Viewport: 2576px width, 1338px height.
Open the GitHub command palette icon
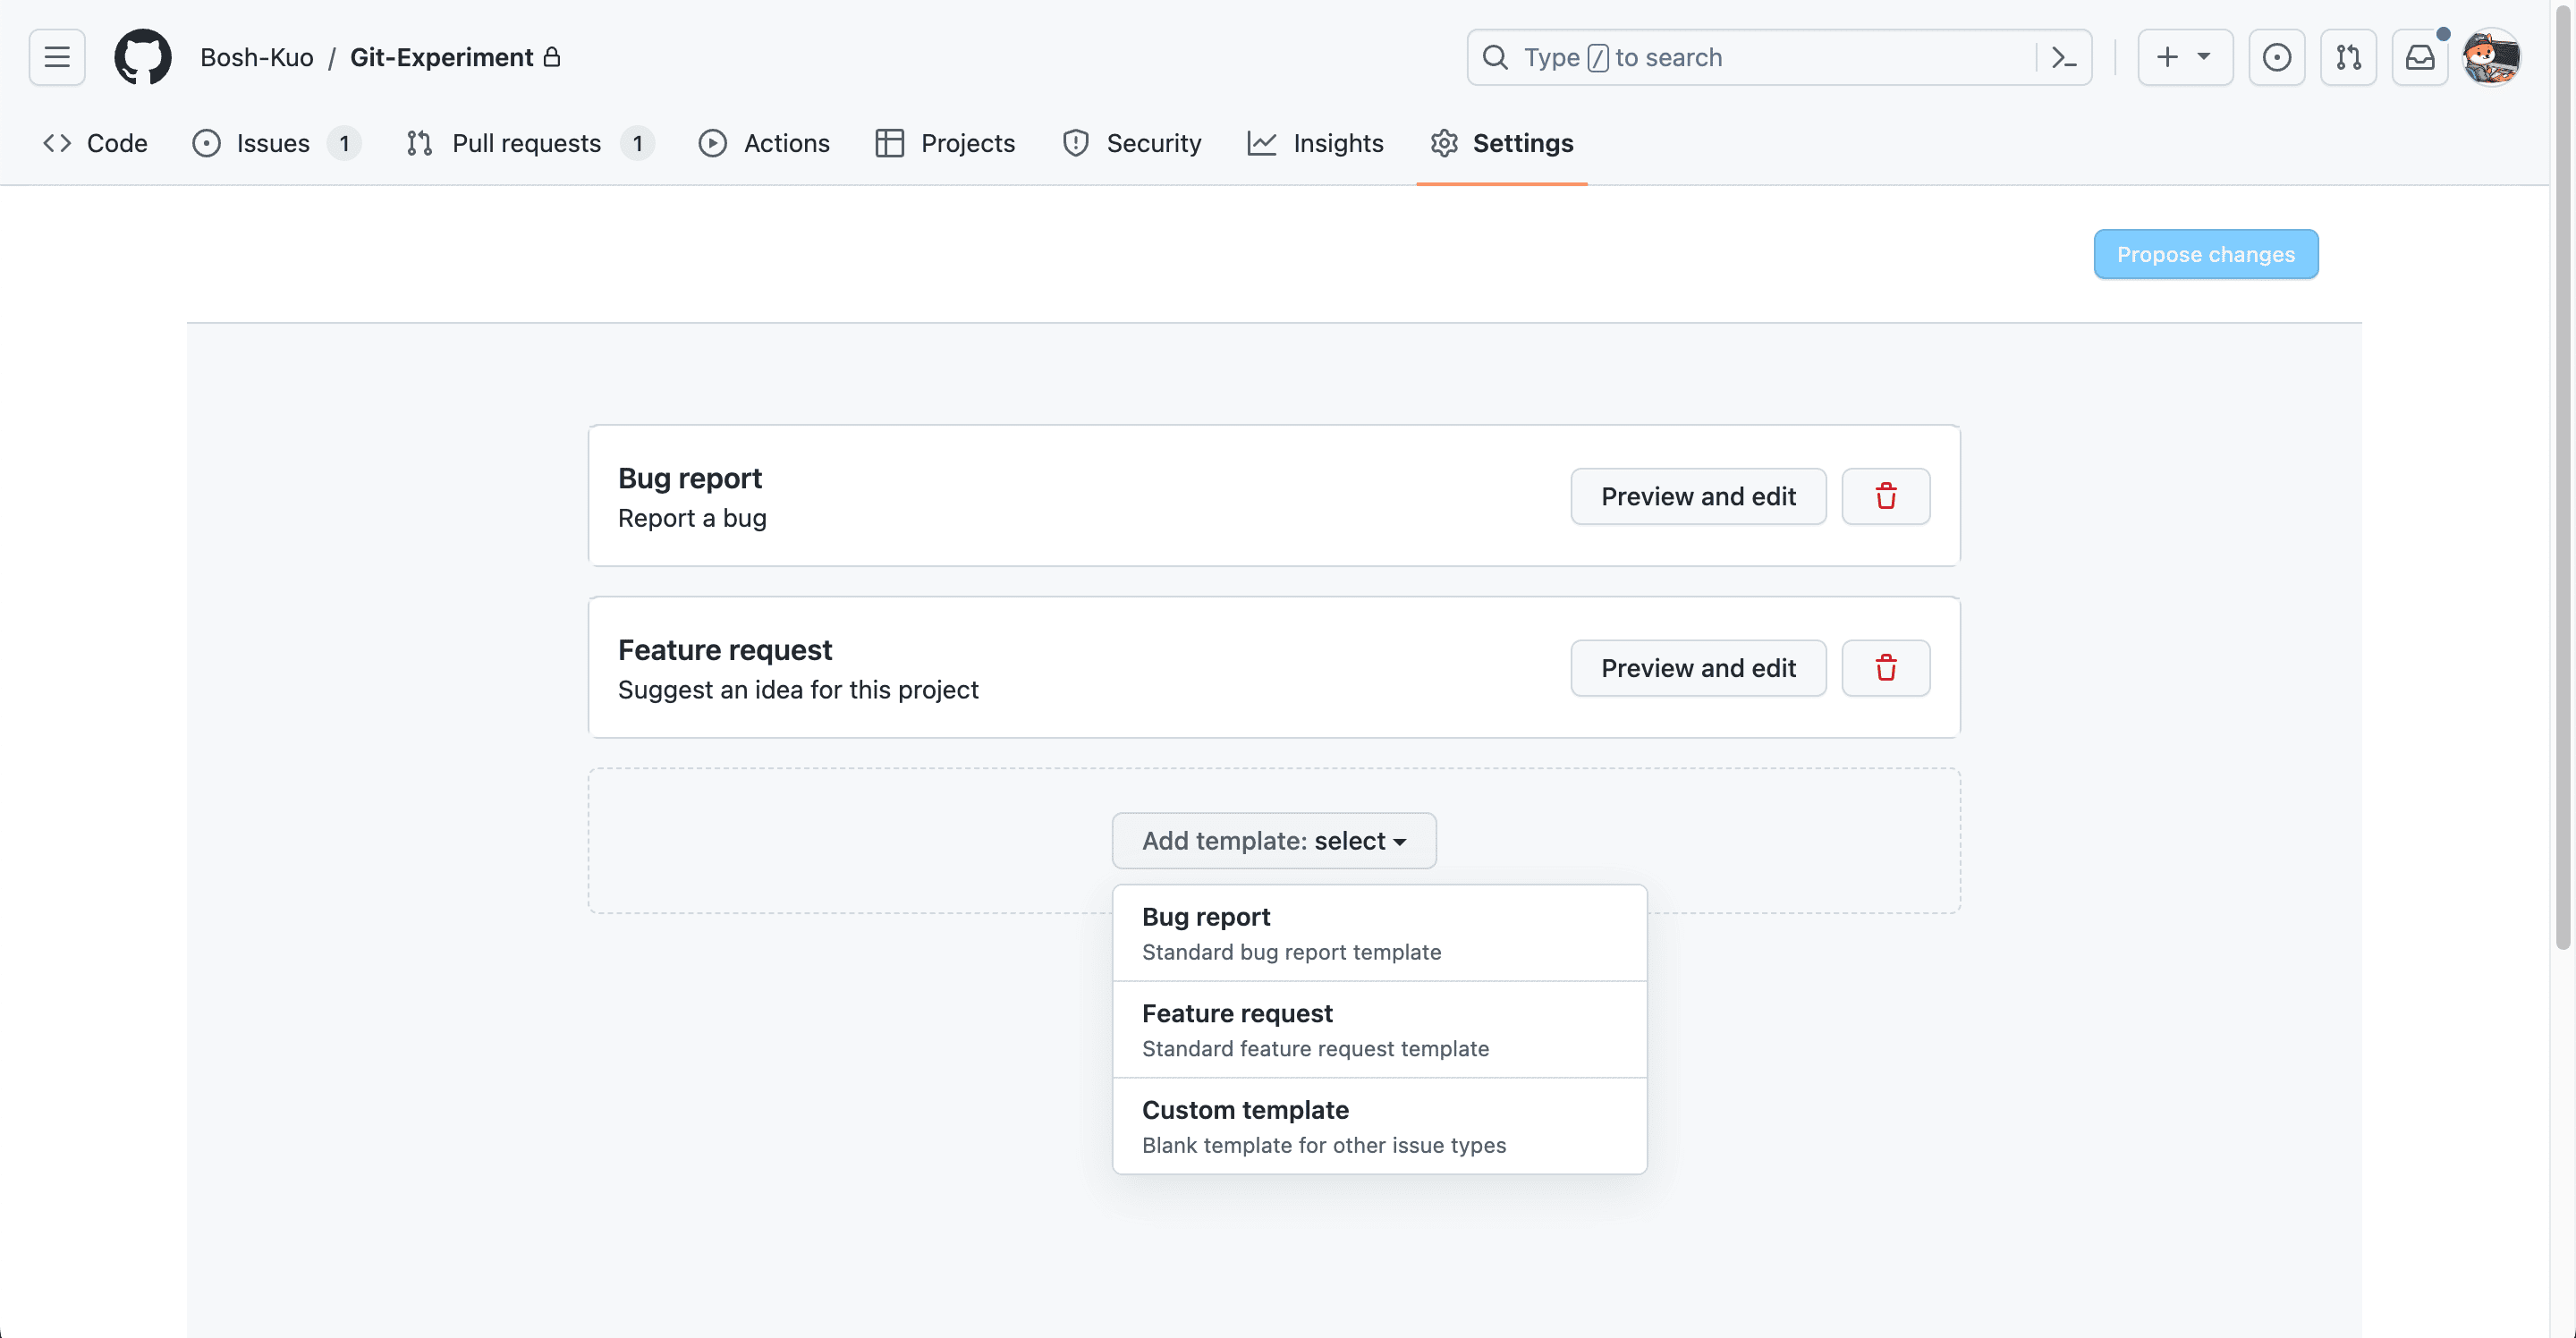tap(2063, 57)
